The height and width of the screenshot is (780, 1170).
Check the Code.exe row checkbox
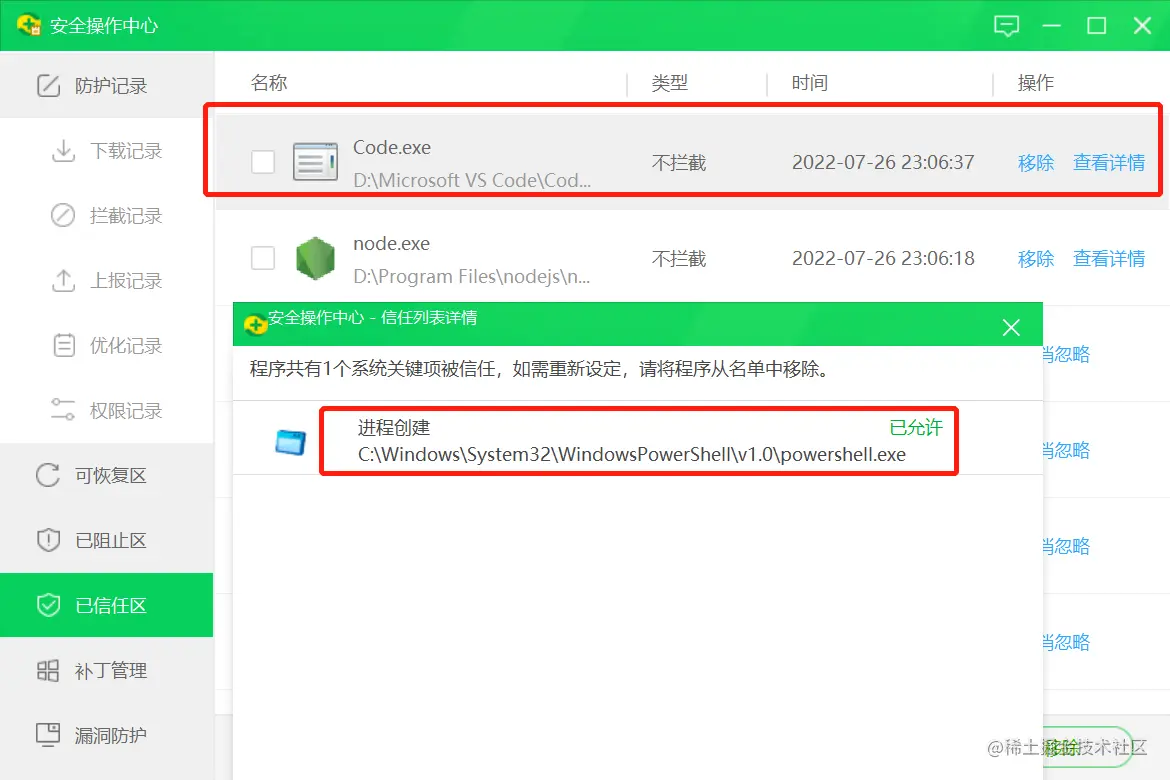click(263, 162)
